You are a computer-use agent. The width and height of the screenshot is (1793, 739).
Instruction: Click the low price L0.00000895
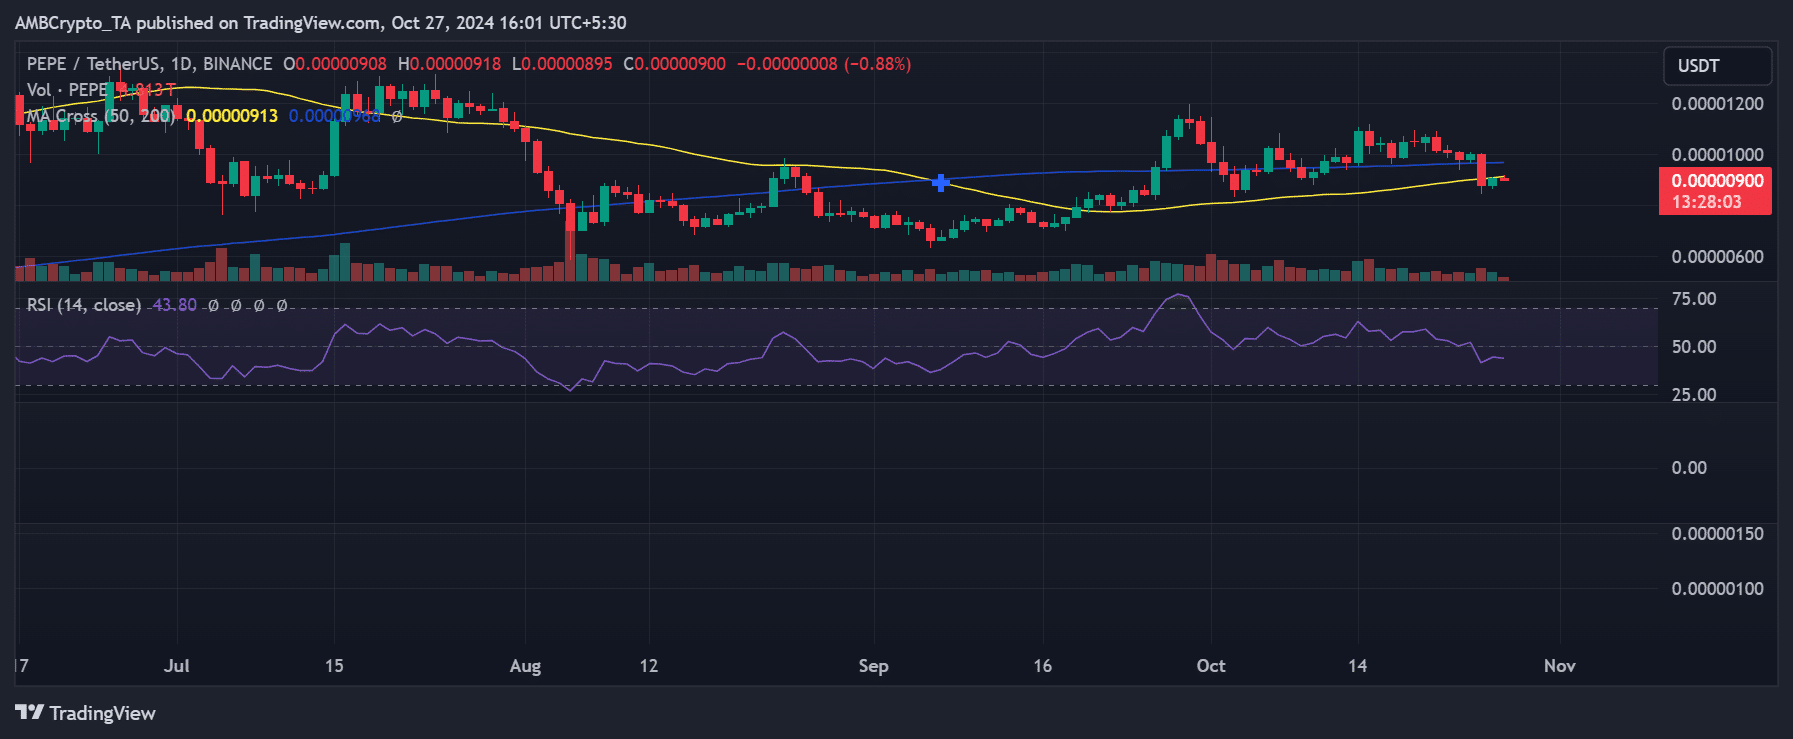click(562, 64)
